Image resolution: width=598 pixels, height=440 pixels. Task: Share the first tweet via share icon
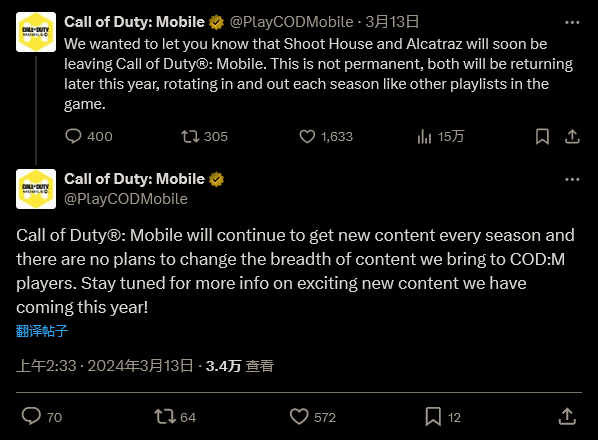[x=572, y=136]
